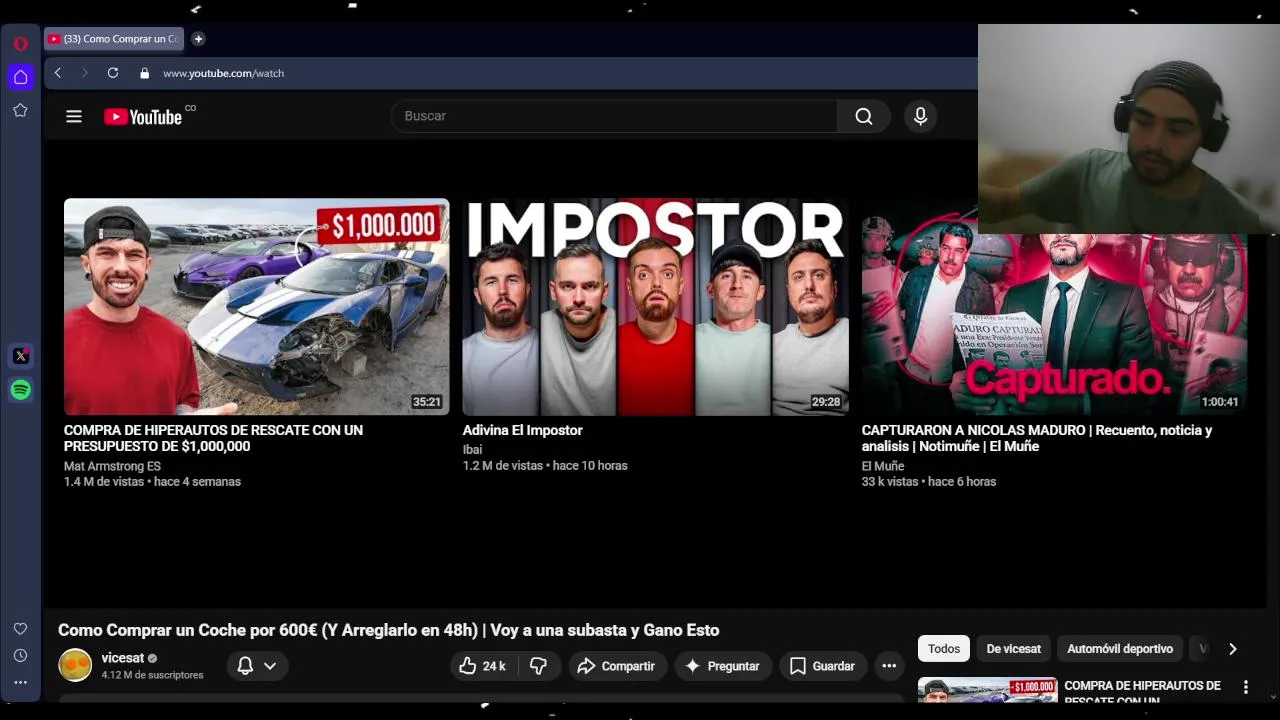Open the sidebar history clock icon
Screen dimensions: 1280x720
click(x=20, y=656)
